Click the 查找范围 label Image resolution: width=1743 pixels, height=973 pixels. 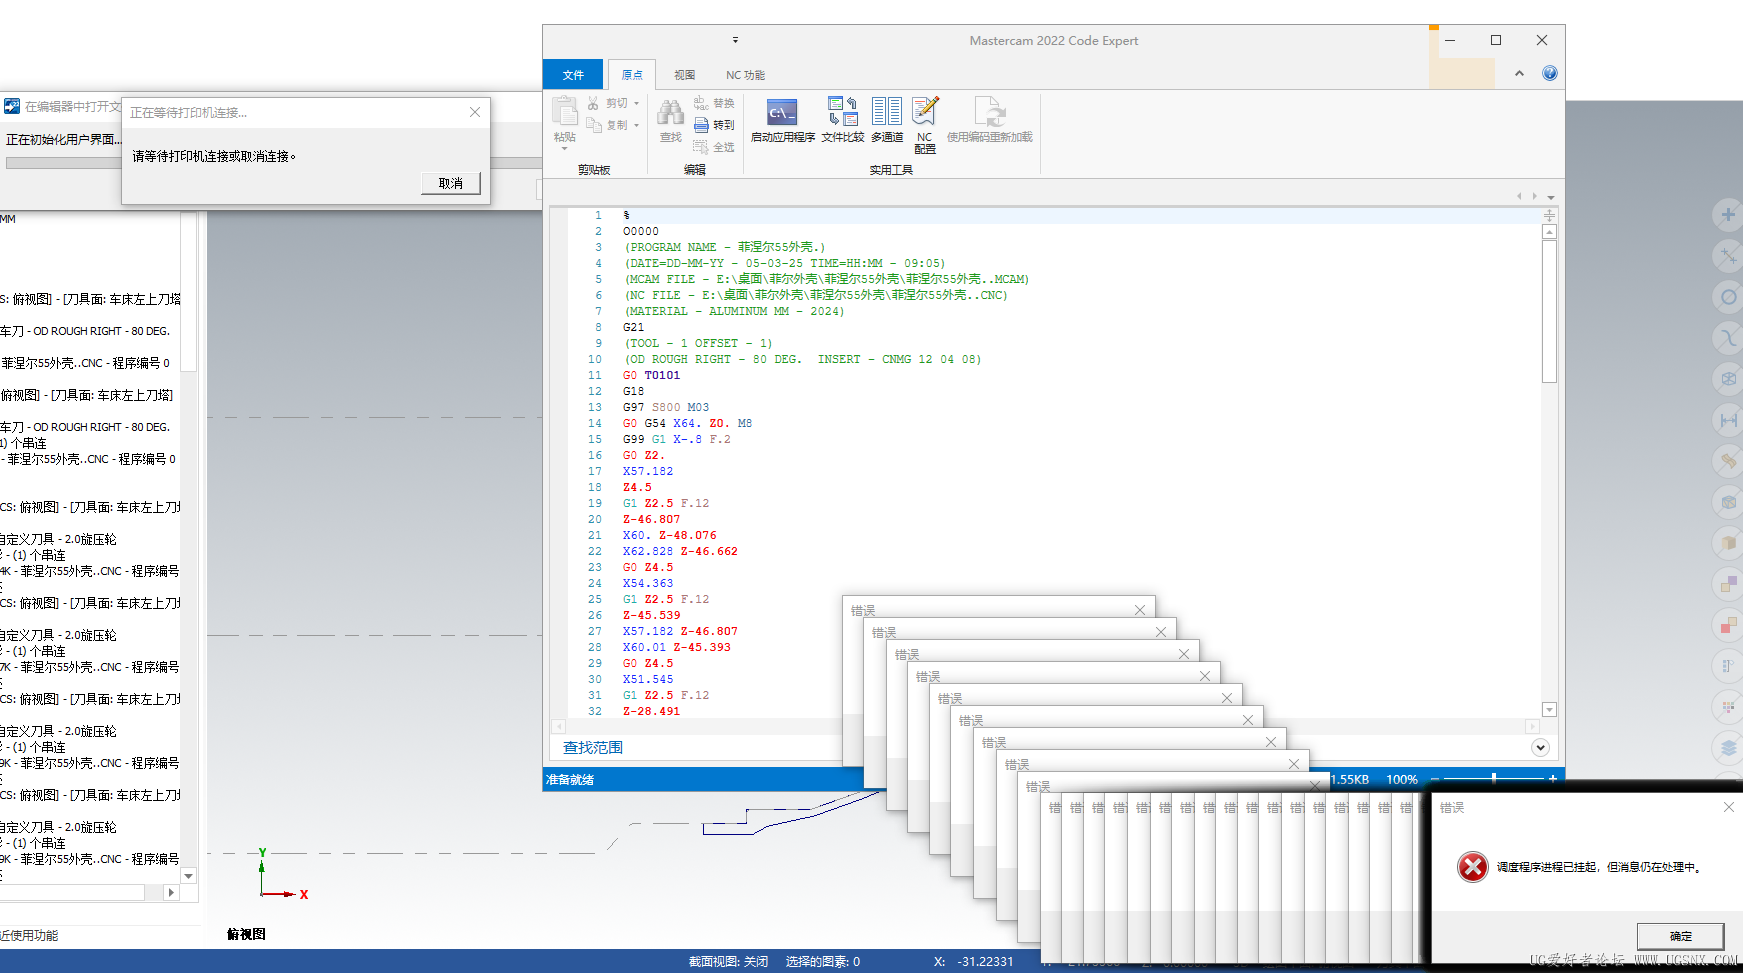(x=593, y=747)
